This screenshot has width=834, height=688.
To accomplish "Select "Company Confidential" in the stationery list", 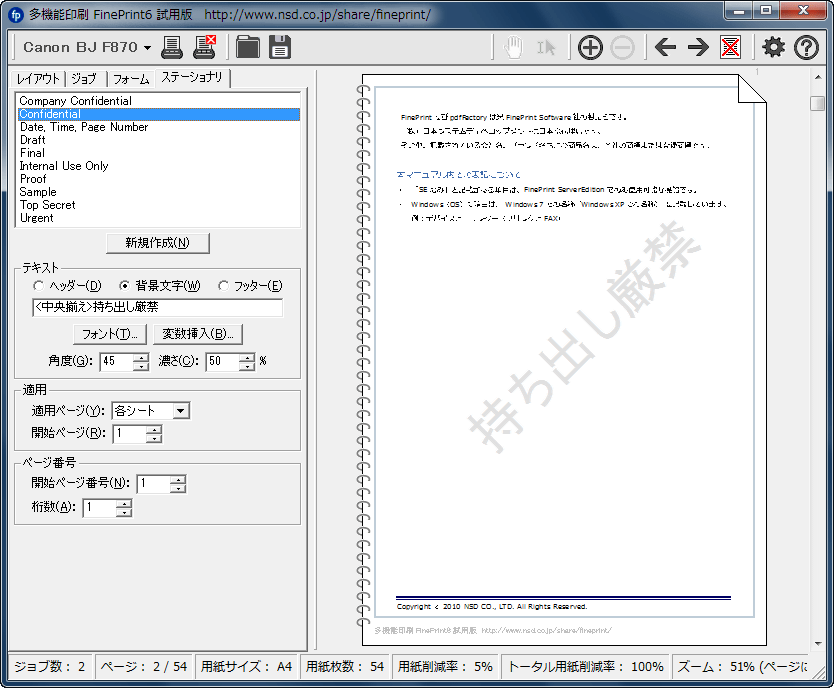I will coord(159,101).
